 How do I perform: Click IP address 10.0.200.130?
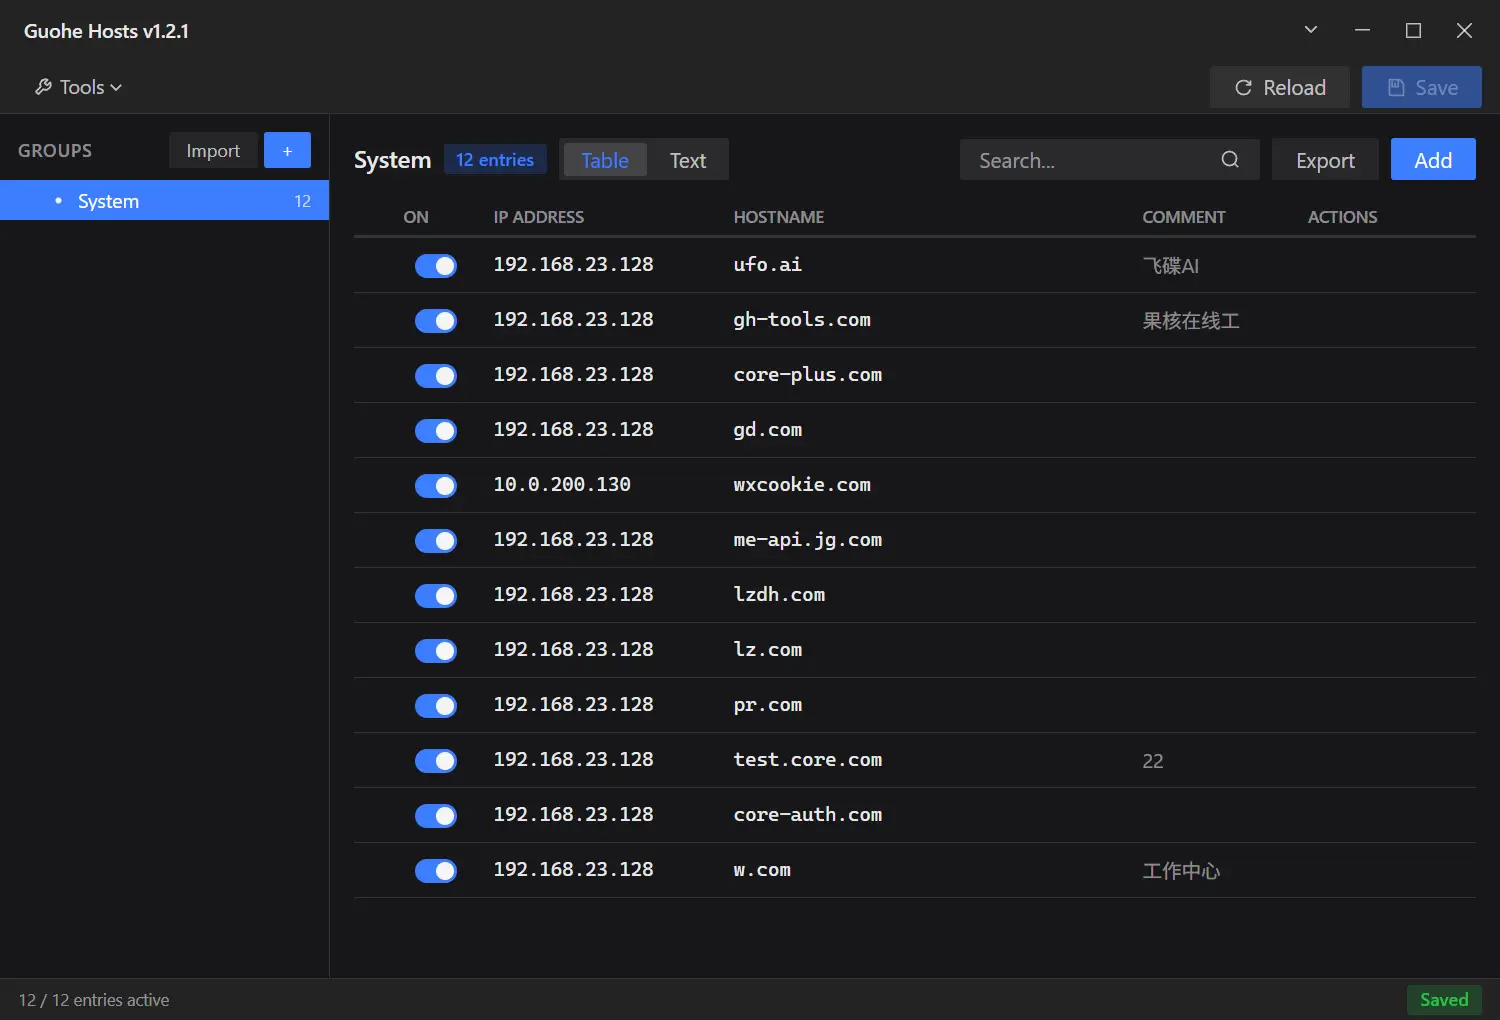coord(562,485)
